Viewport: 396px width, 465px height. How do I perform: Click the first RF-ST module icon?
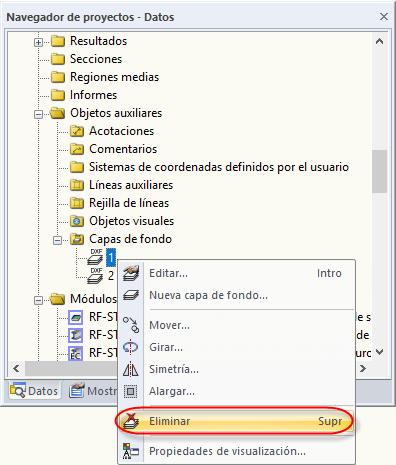[75, 317]
